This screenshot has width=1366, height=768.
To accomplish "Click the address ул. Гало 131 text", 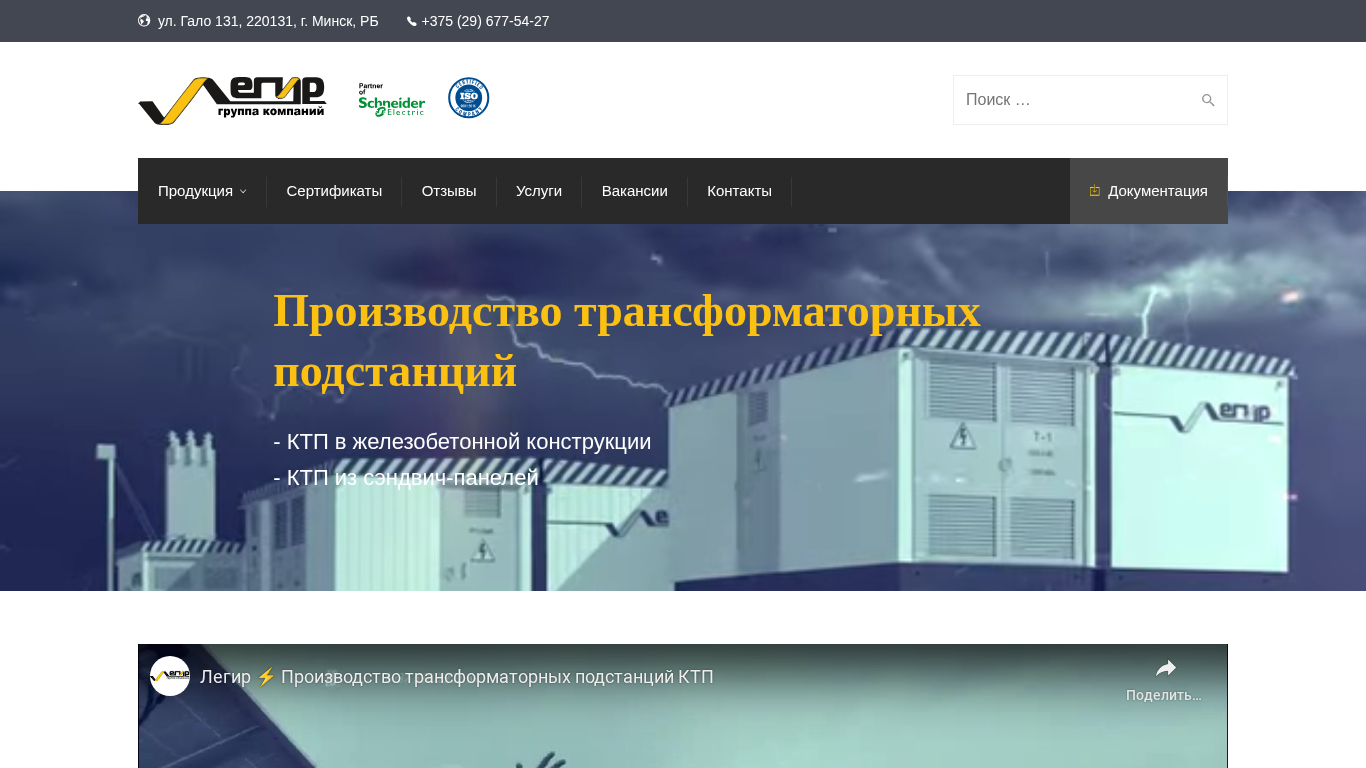I will coord(268,21).
